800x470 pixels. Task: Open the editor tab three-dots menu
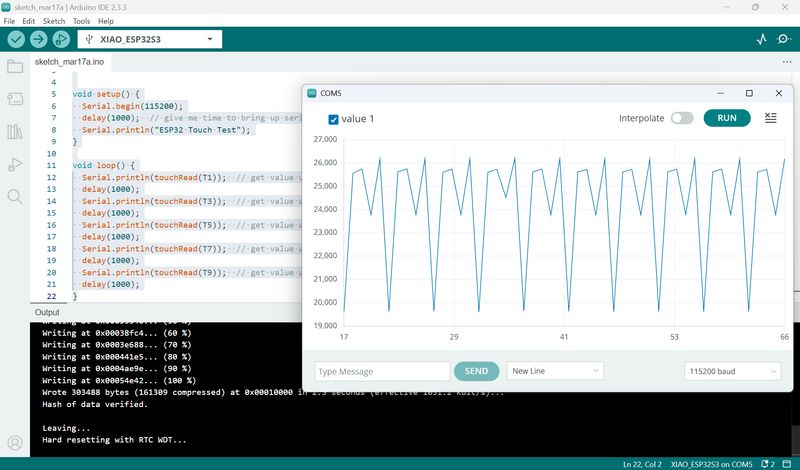[x=787, y=62]
